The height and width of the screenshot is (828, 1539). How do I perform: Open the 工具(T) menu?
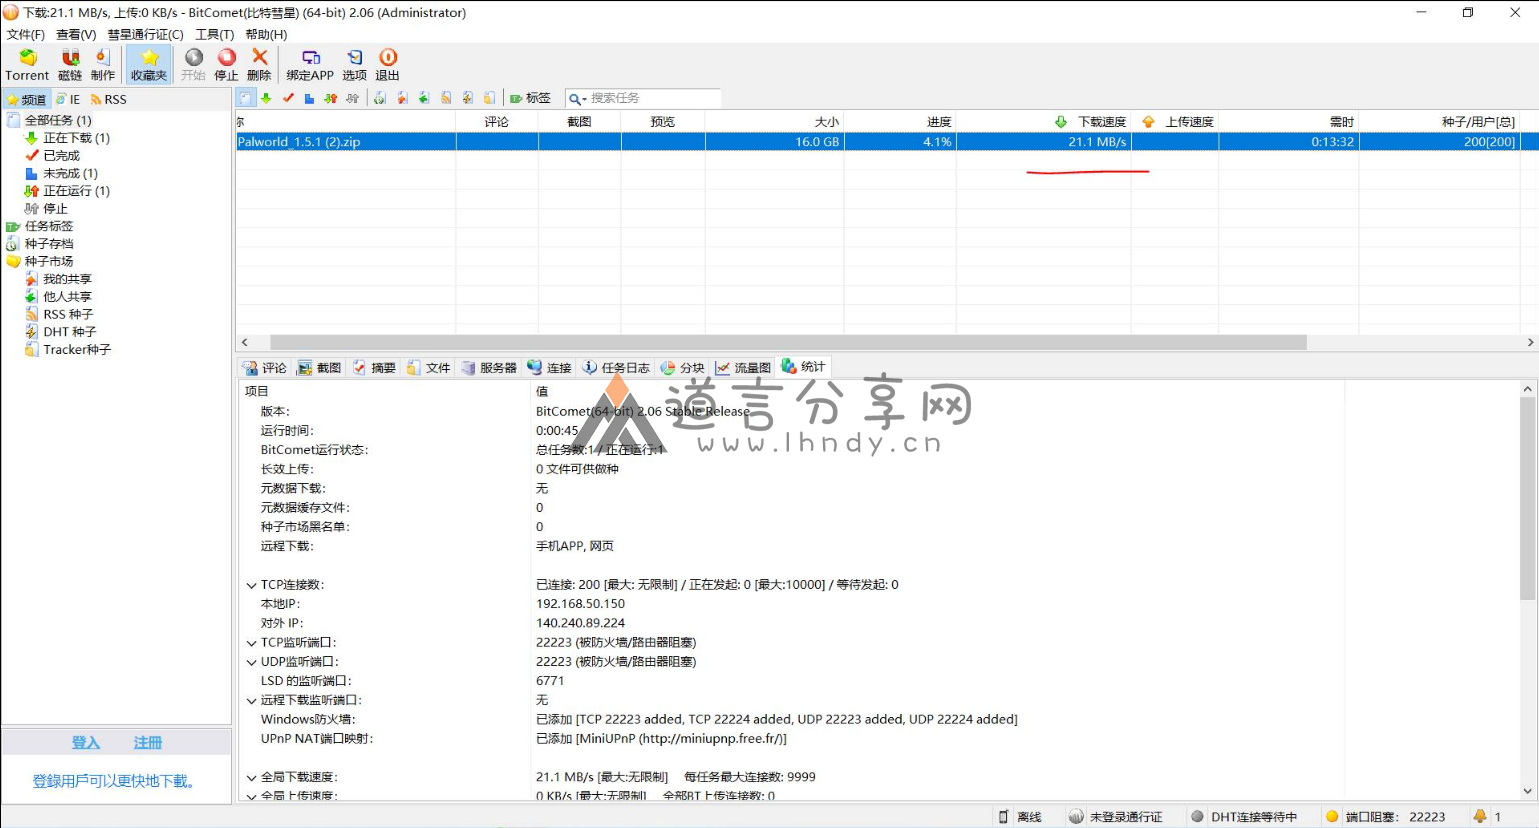point(214,34)
